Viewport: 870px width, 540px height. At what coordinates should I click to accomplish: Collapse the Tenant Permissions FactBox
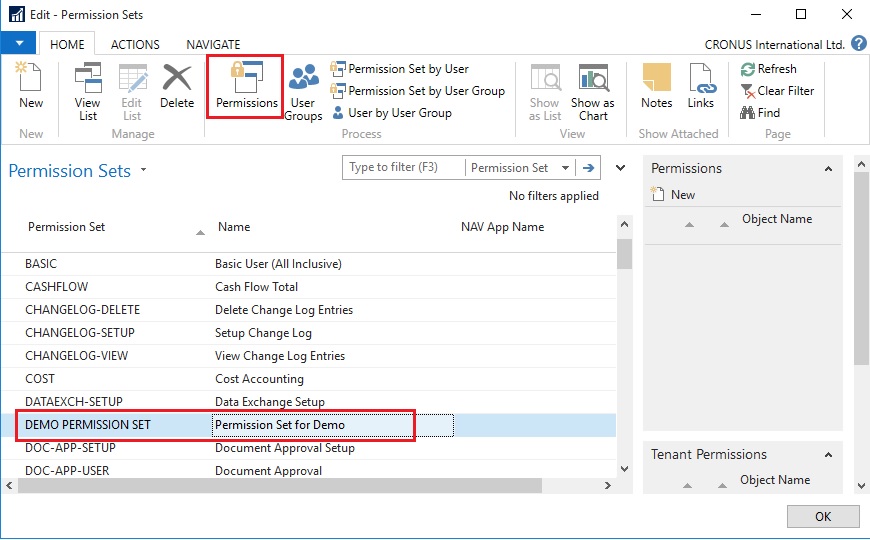coord(828,455)
